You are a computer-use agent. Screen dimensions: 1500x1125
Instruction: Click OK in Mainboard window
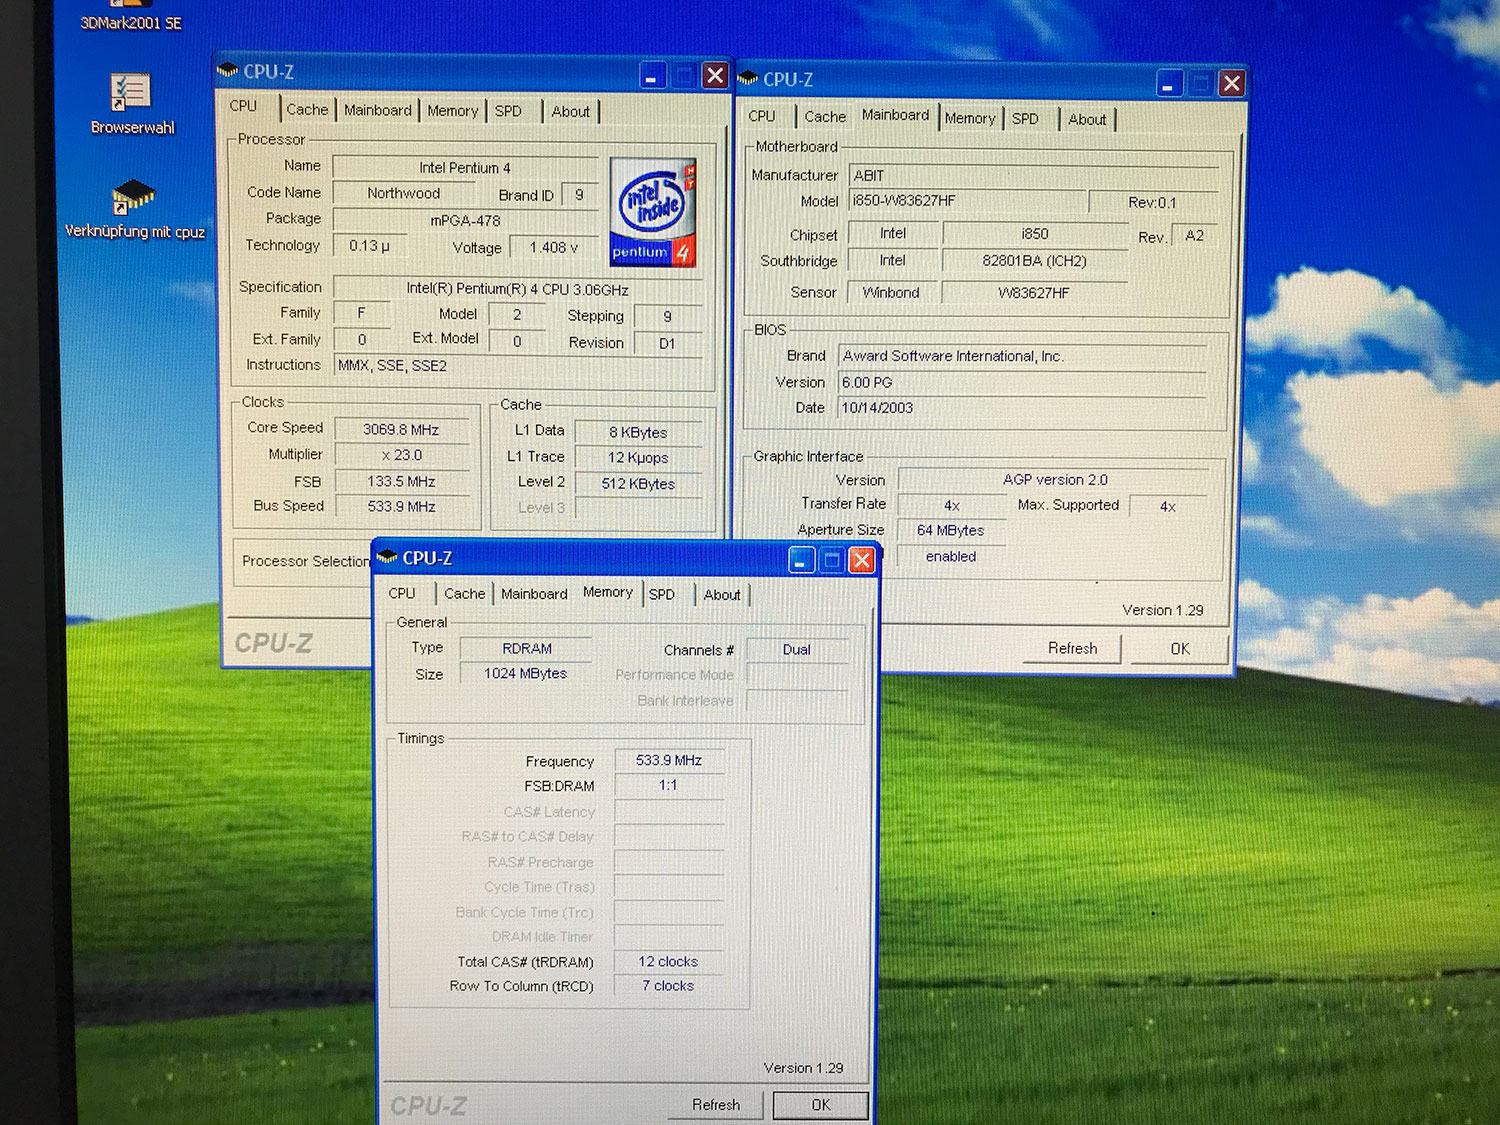coord(1180,649)
